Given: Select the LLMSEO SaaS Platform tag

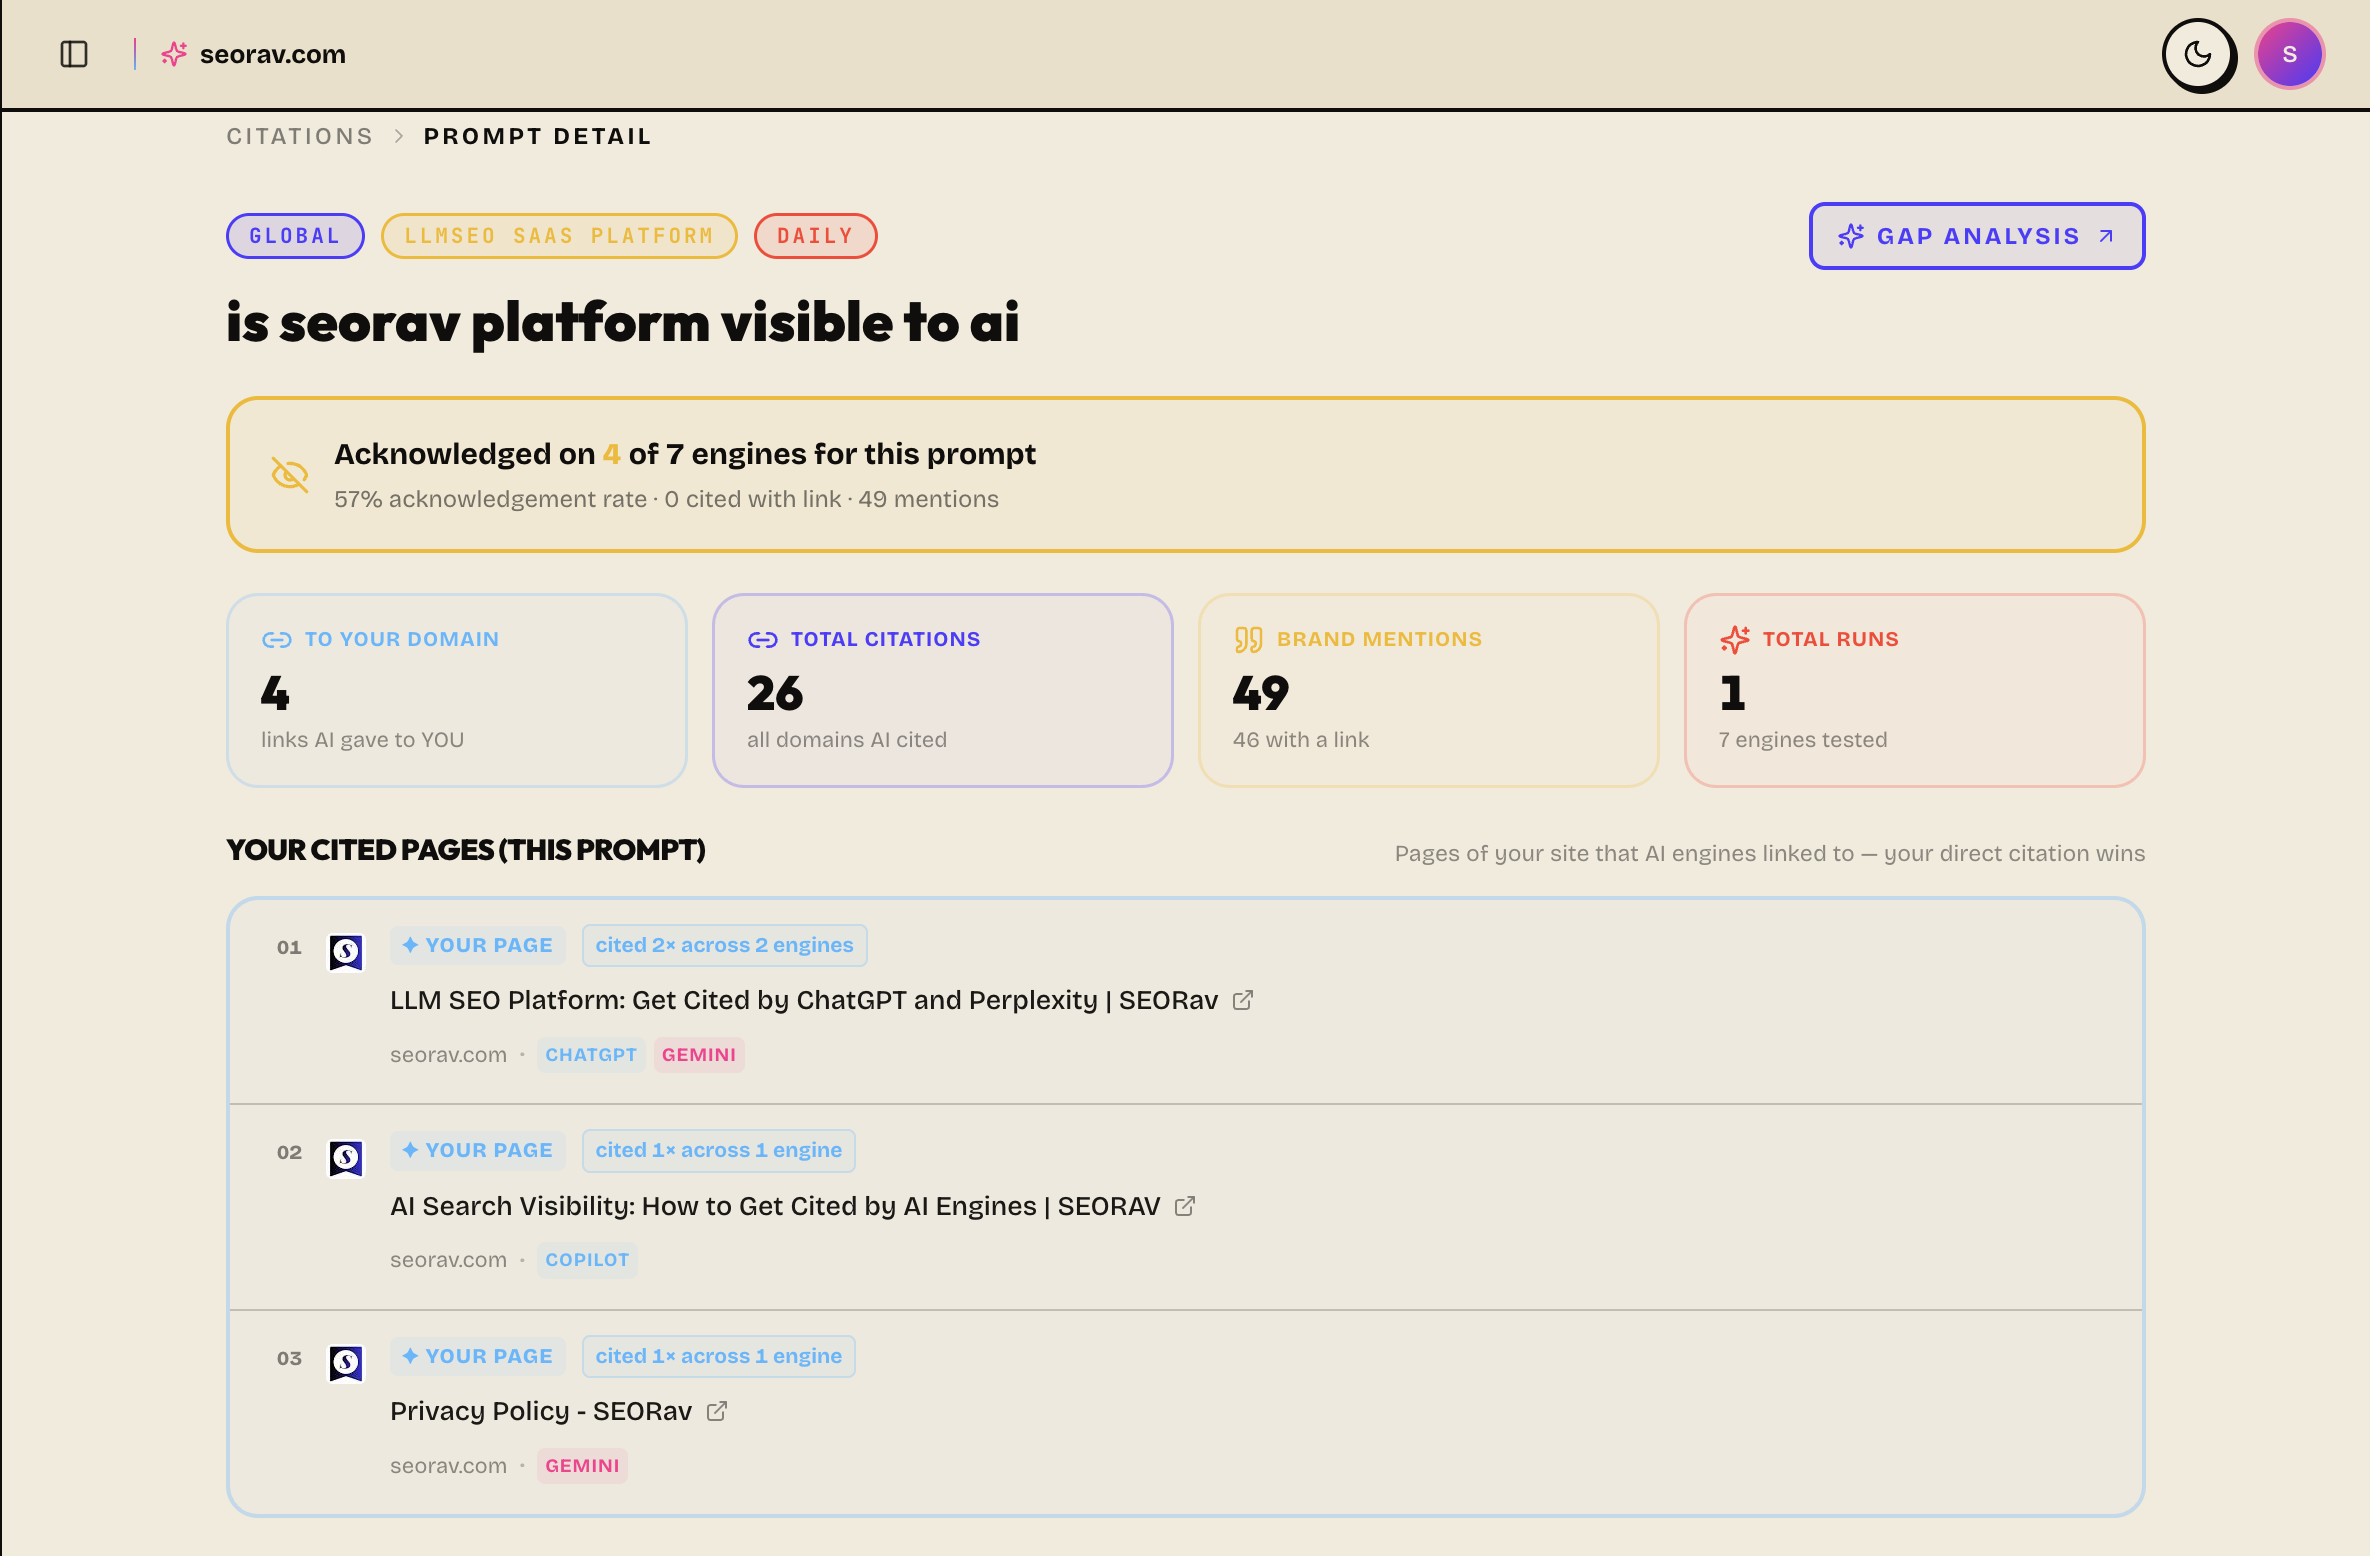Looking at the screenshot, I should pos(559,236).
